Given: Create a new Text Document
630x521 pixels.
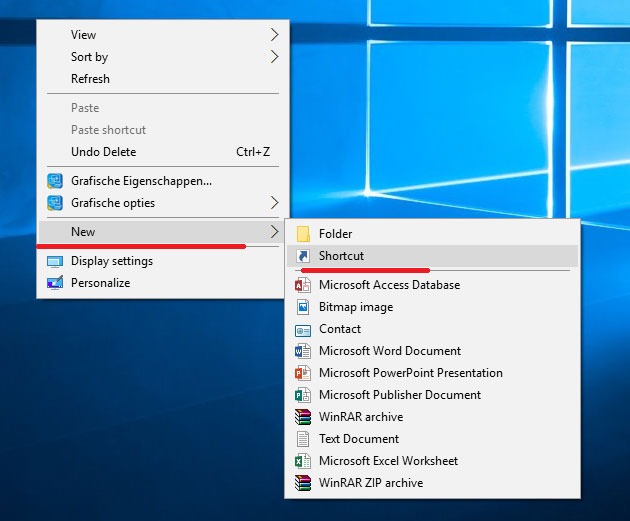Looking at the screenshot, I should tap(432, 439).
